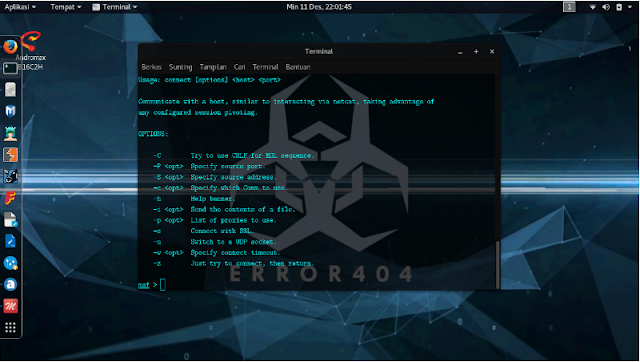Image resolution: width=640 pixels, height=362 pixels.
Task: Open the dark blue creature dock icon
Action: (10, 176)
